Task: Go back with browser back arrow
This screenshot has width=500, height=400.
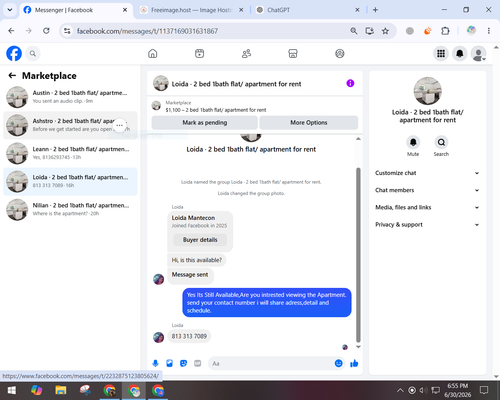Action: coord(11,31)
